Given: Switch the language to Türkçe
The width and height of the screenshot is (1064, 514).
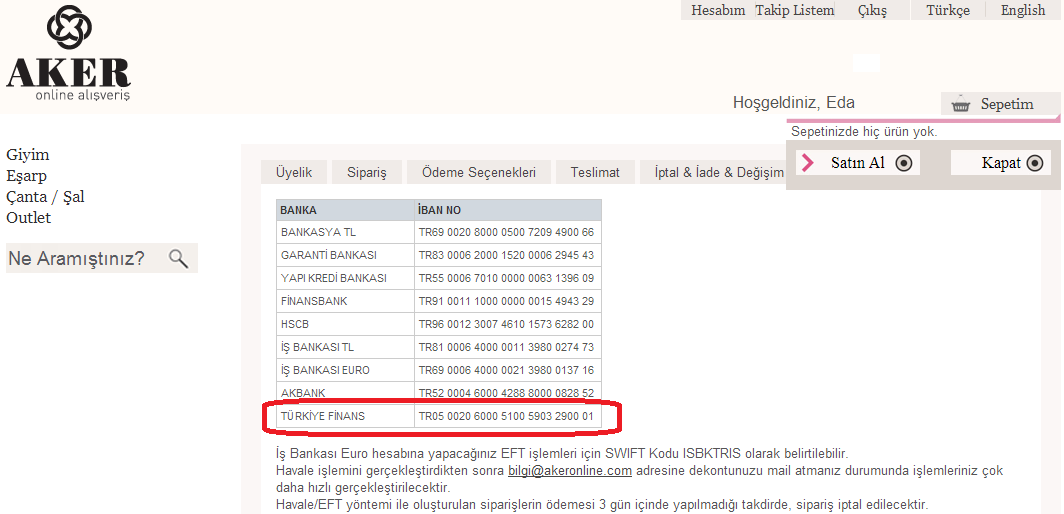Looking at the screenshot, I should [948, 10].
